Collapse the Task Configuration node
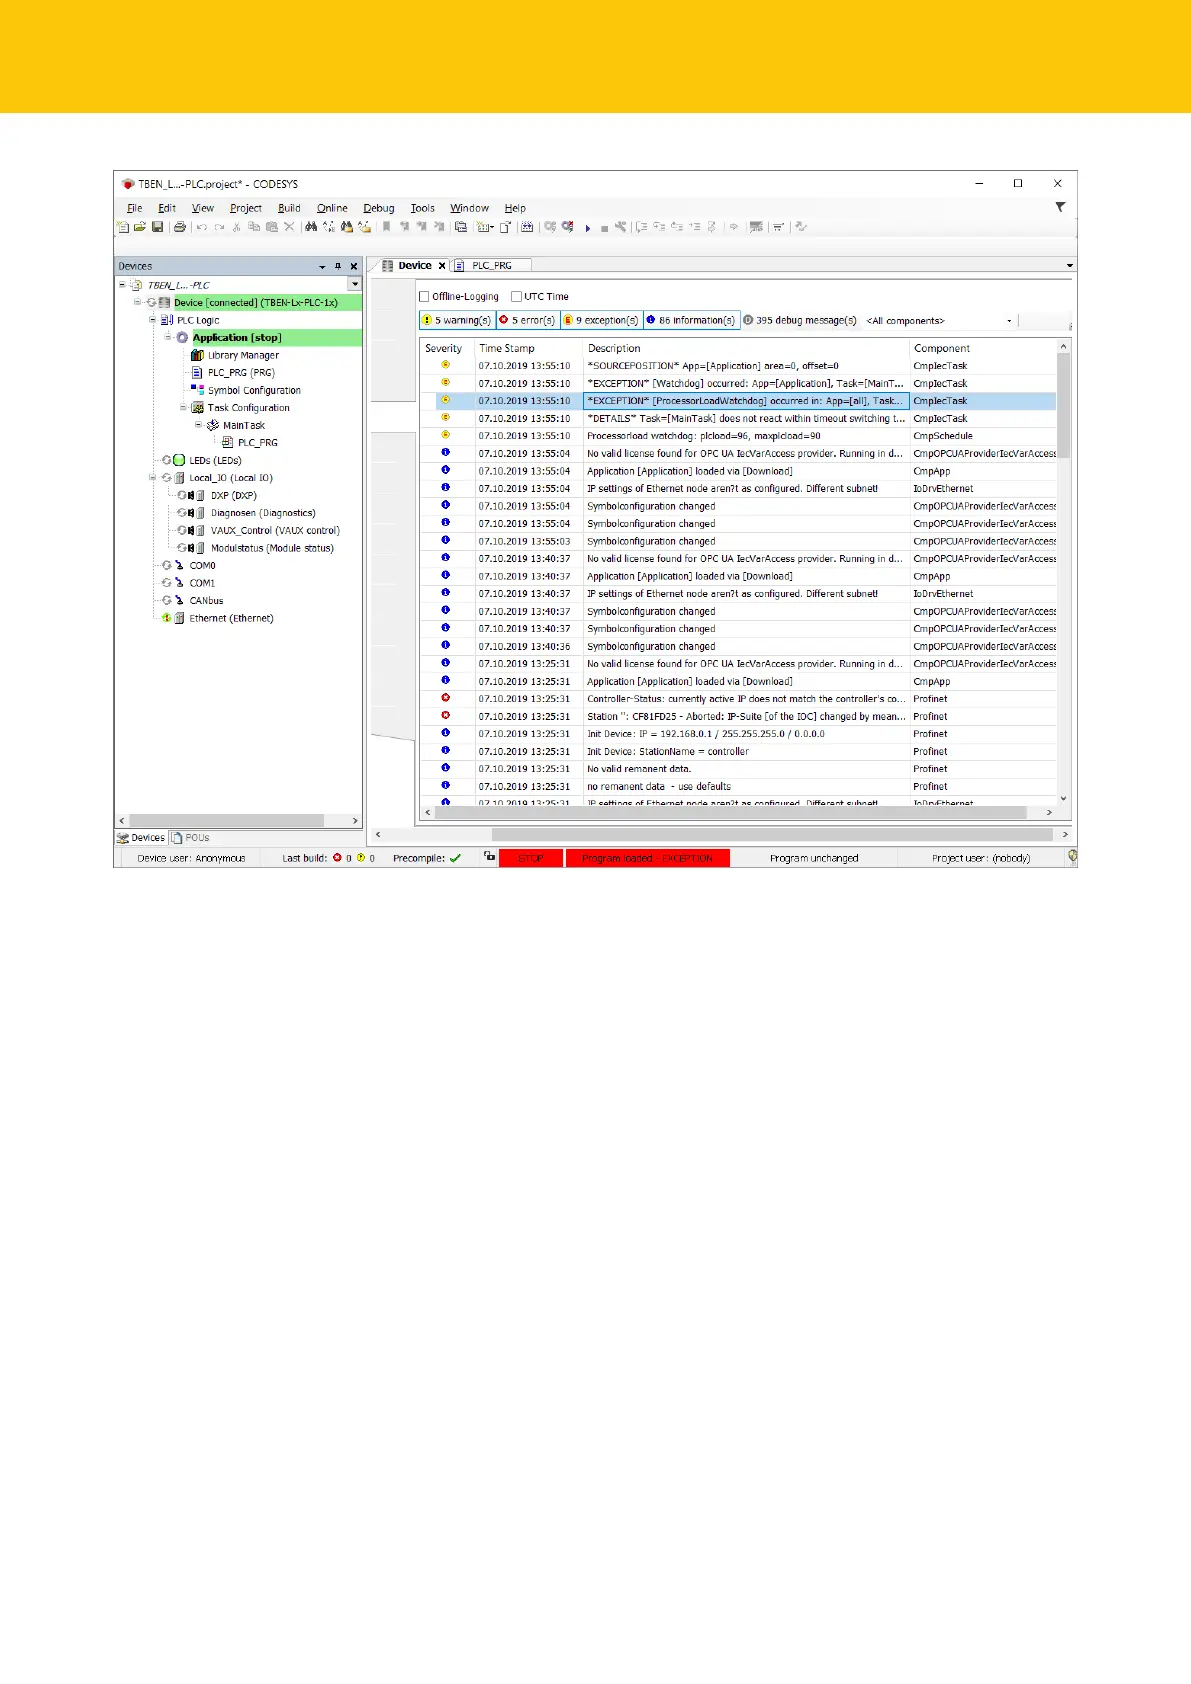The height and width of the screenshot is (1684, 1191). [x=183, y=407]
